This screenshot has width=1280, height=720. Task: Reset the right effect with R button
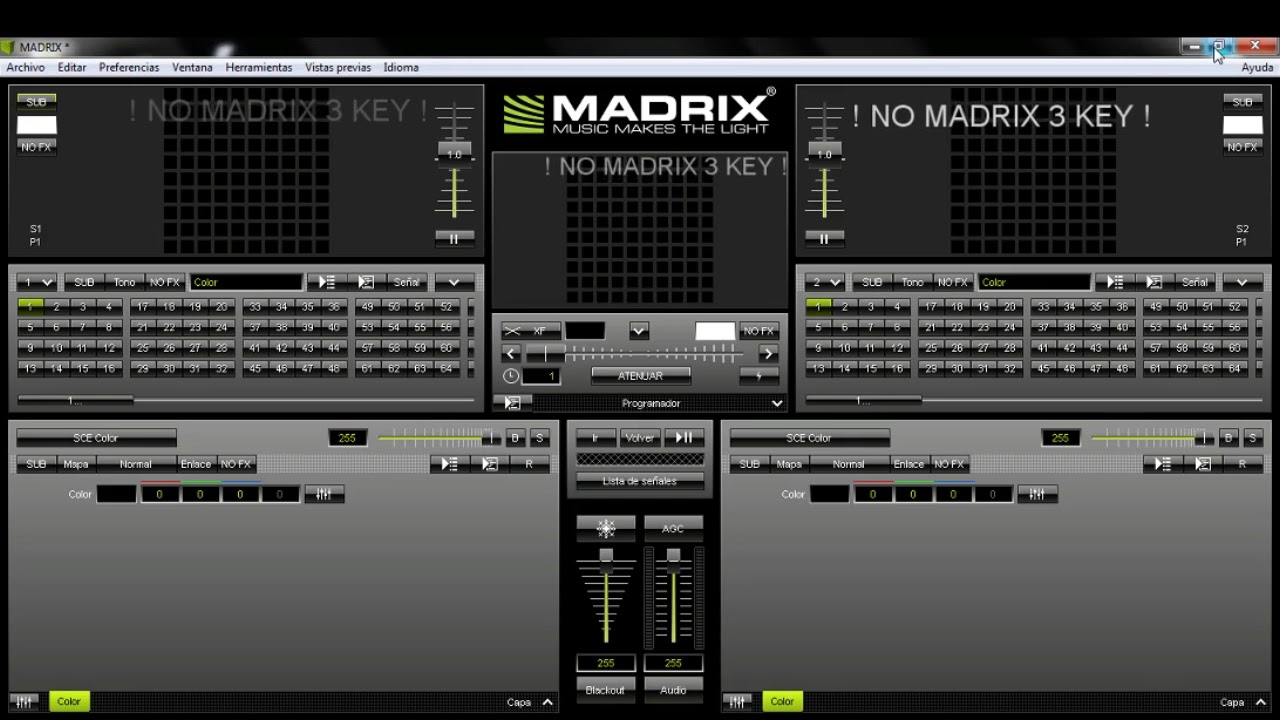click(x=1243, y=464)
